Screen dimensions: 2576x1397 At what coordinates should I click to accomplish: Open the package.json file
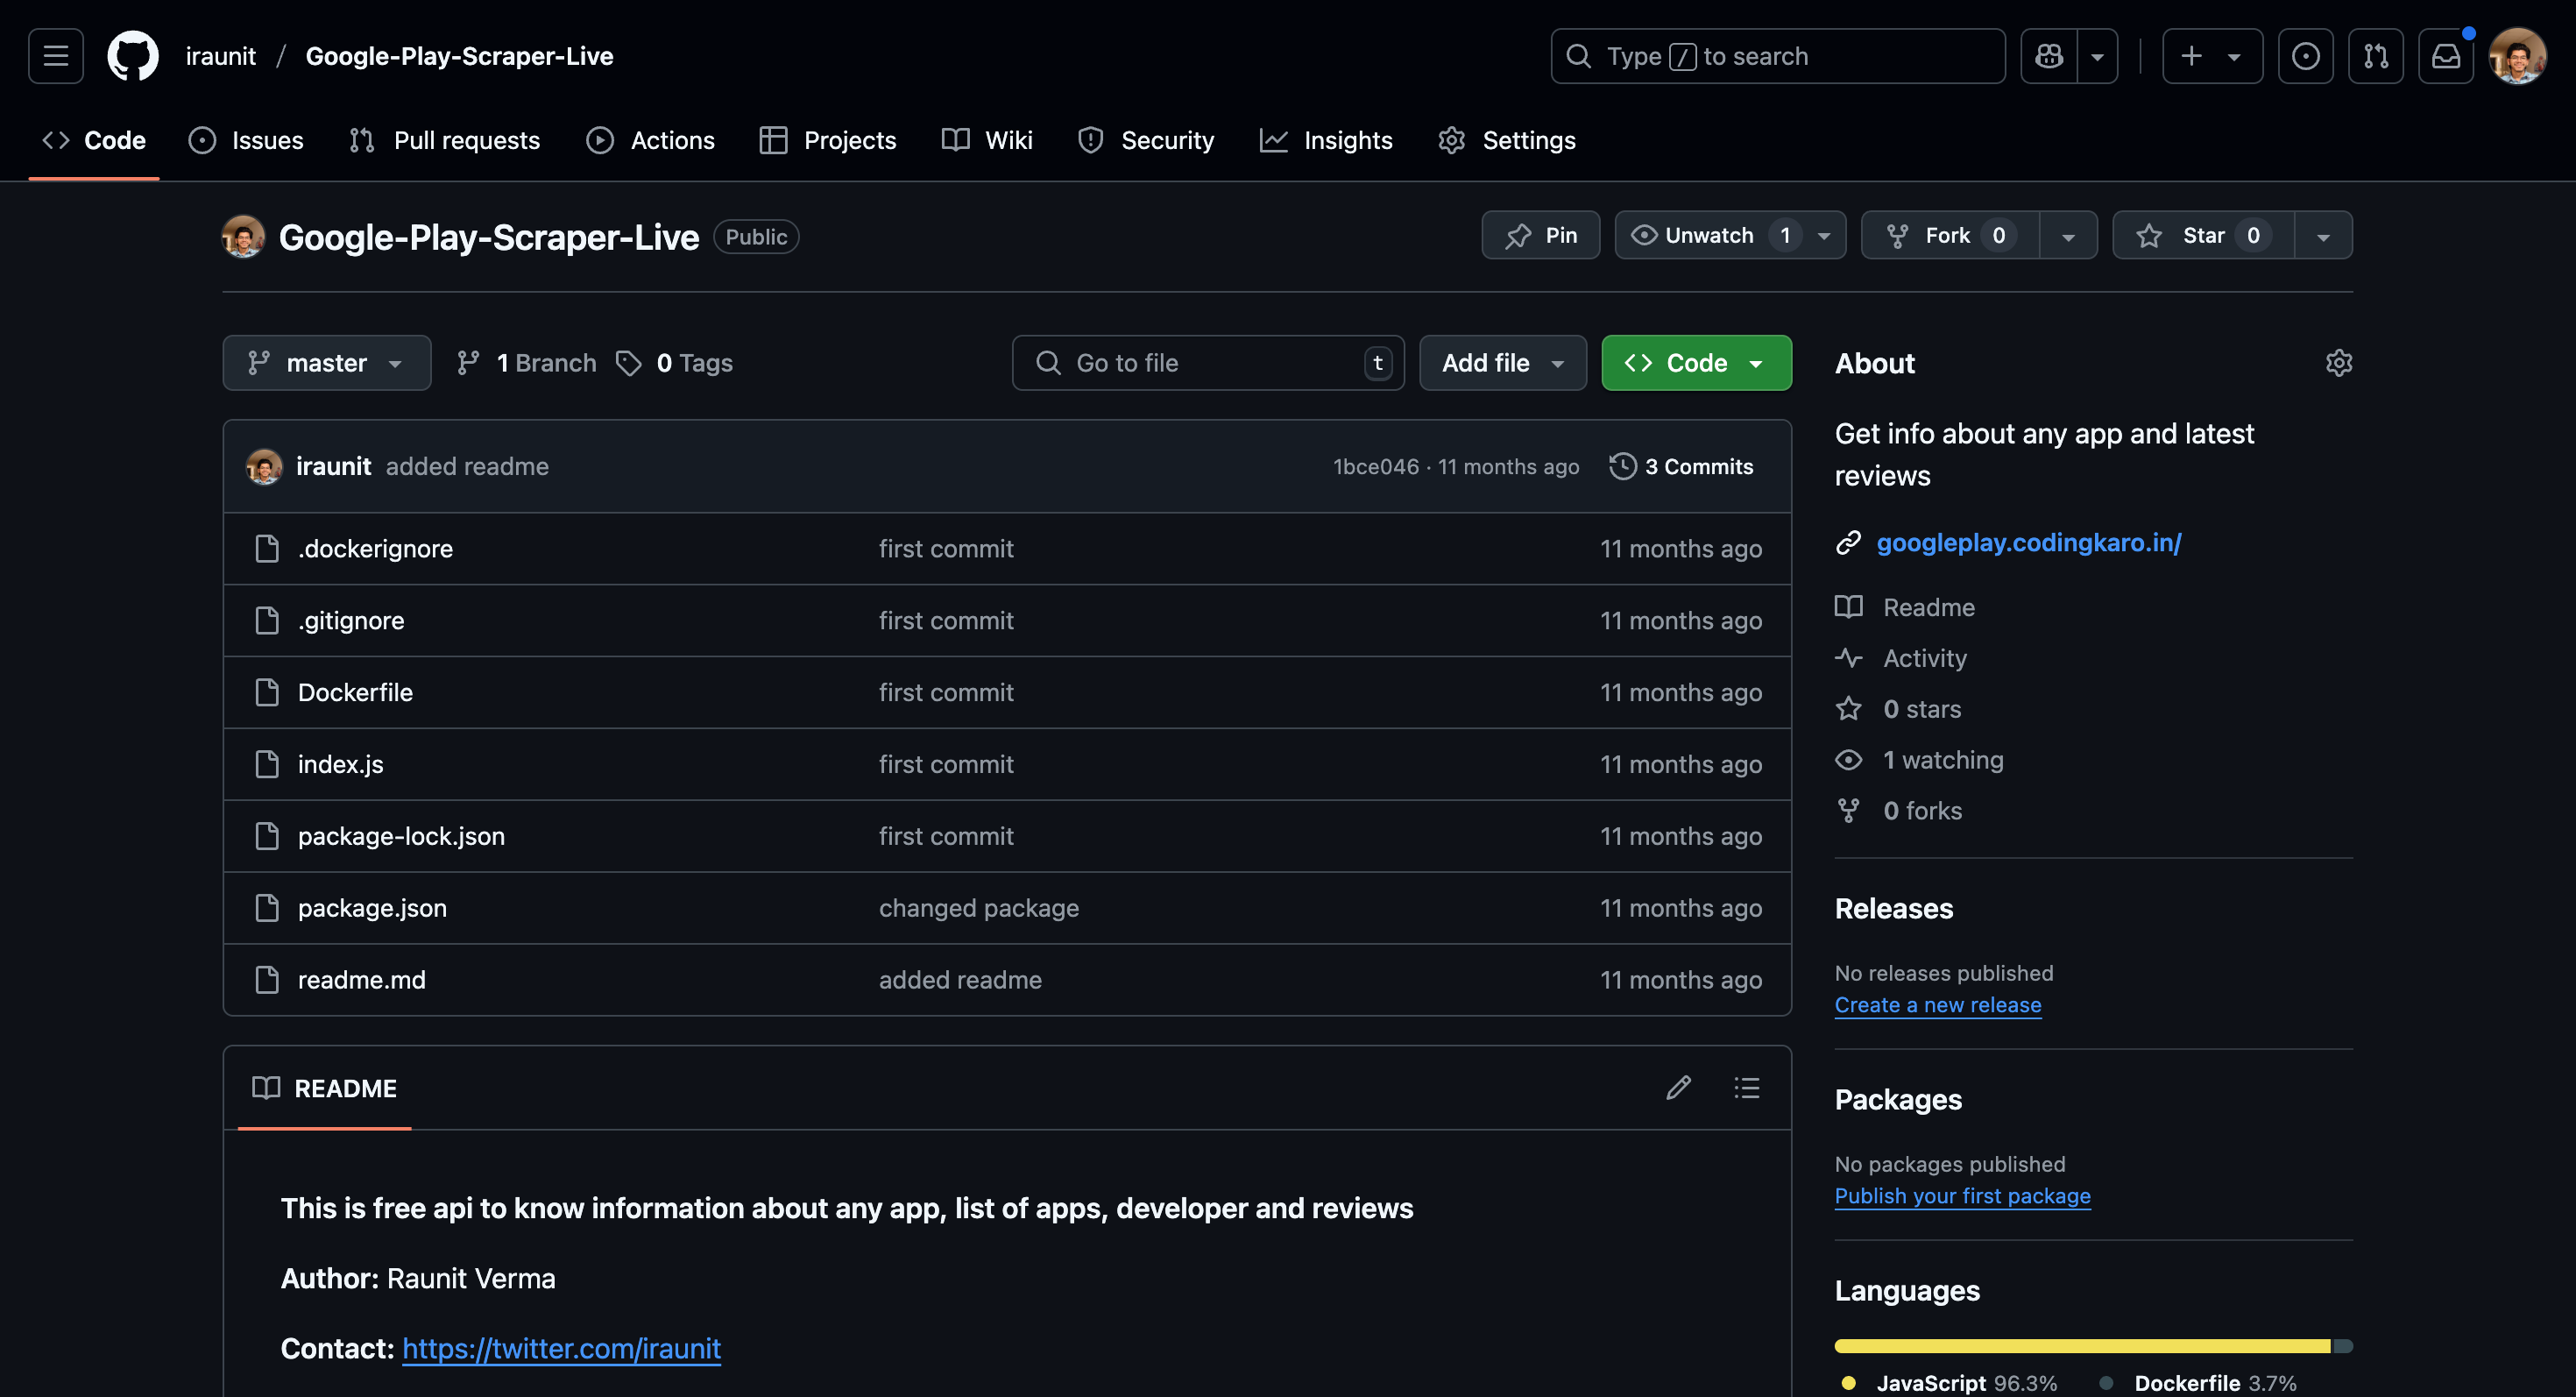372,909
